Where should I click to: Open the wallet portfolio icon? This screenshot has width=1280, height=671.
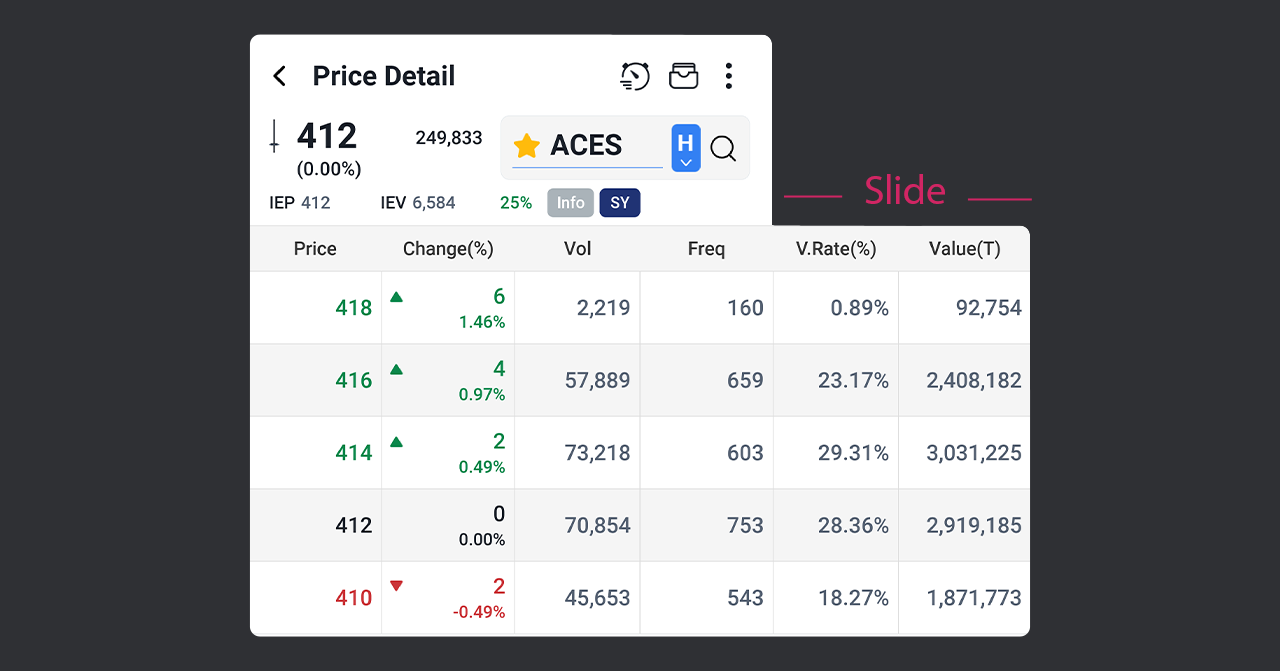pyautogui.click(x=683, y=76)
